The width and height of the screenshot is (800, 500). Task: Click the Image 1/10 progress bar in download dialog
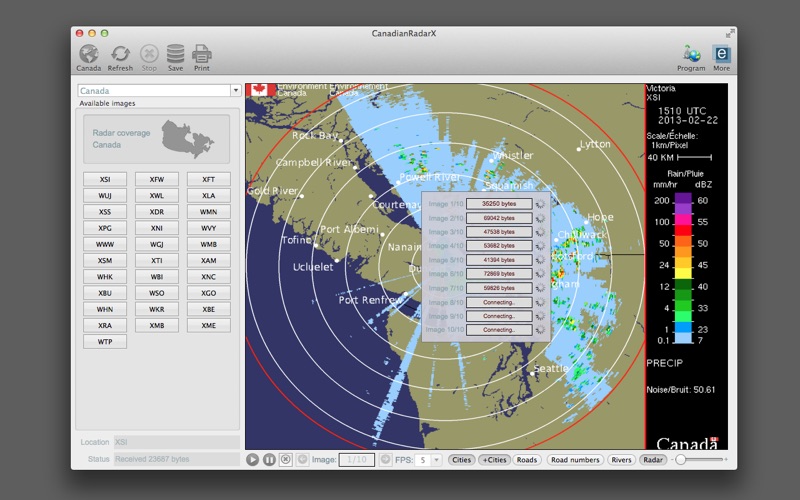499,204
